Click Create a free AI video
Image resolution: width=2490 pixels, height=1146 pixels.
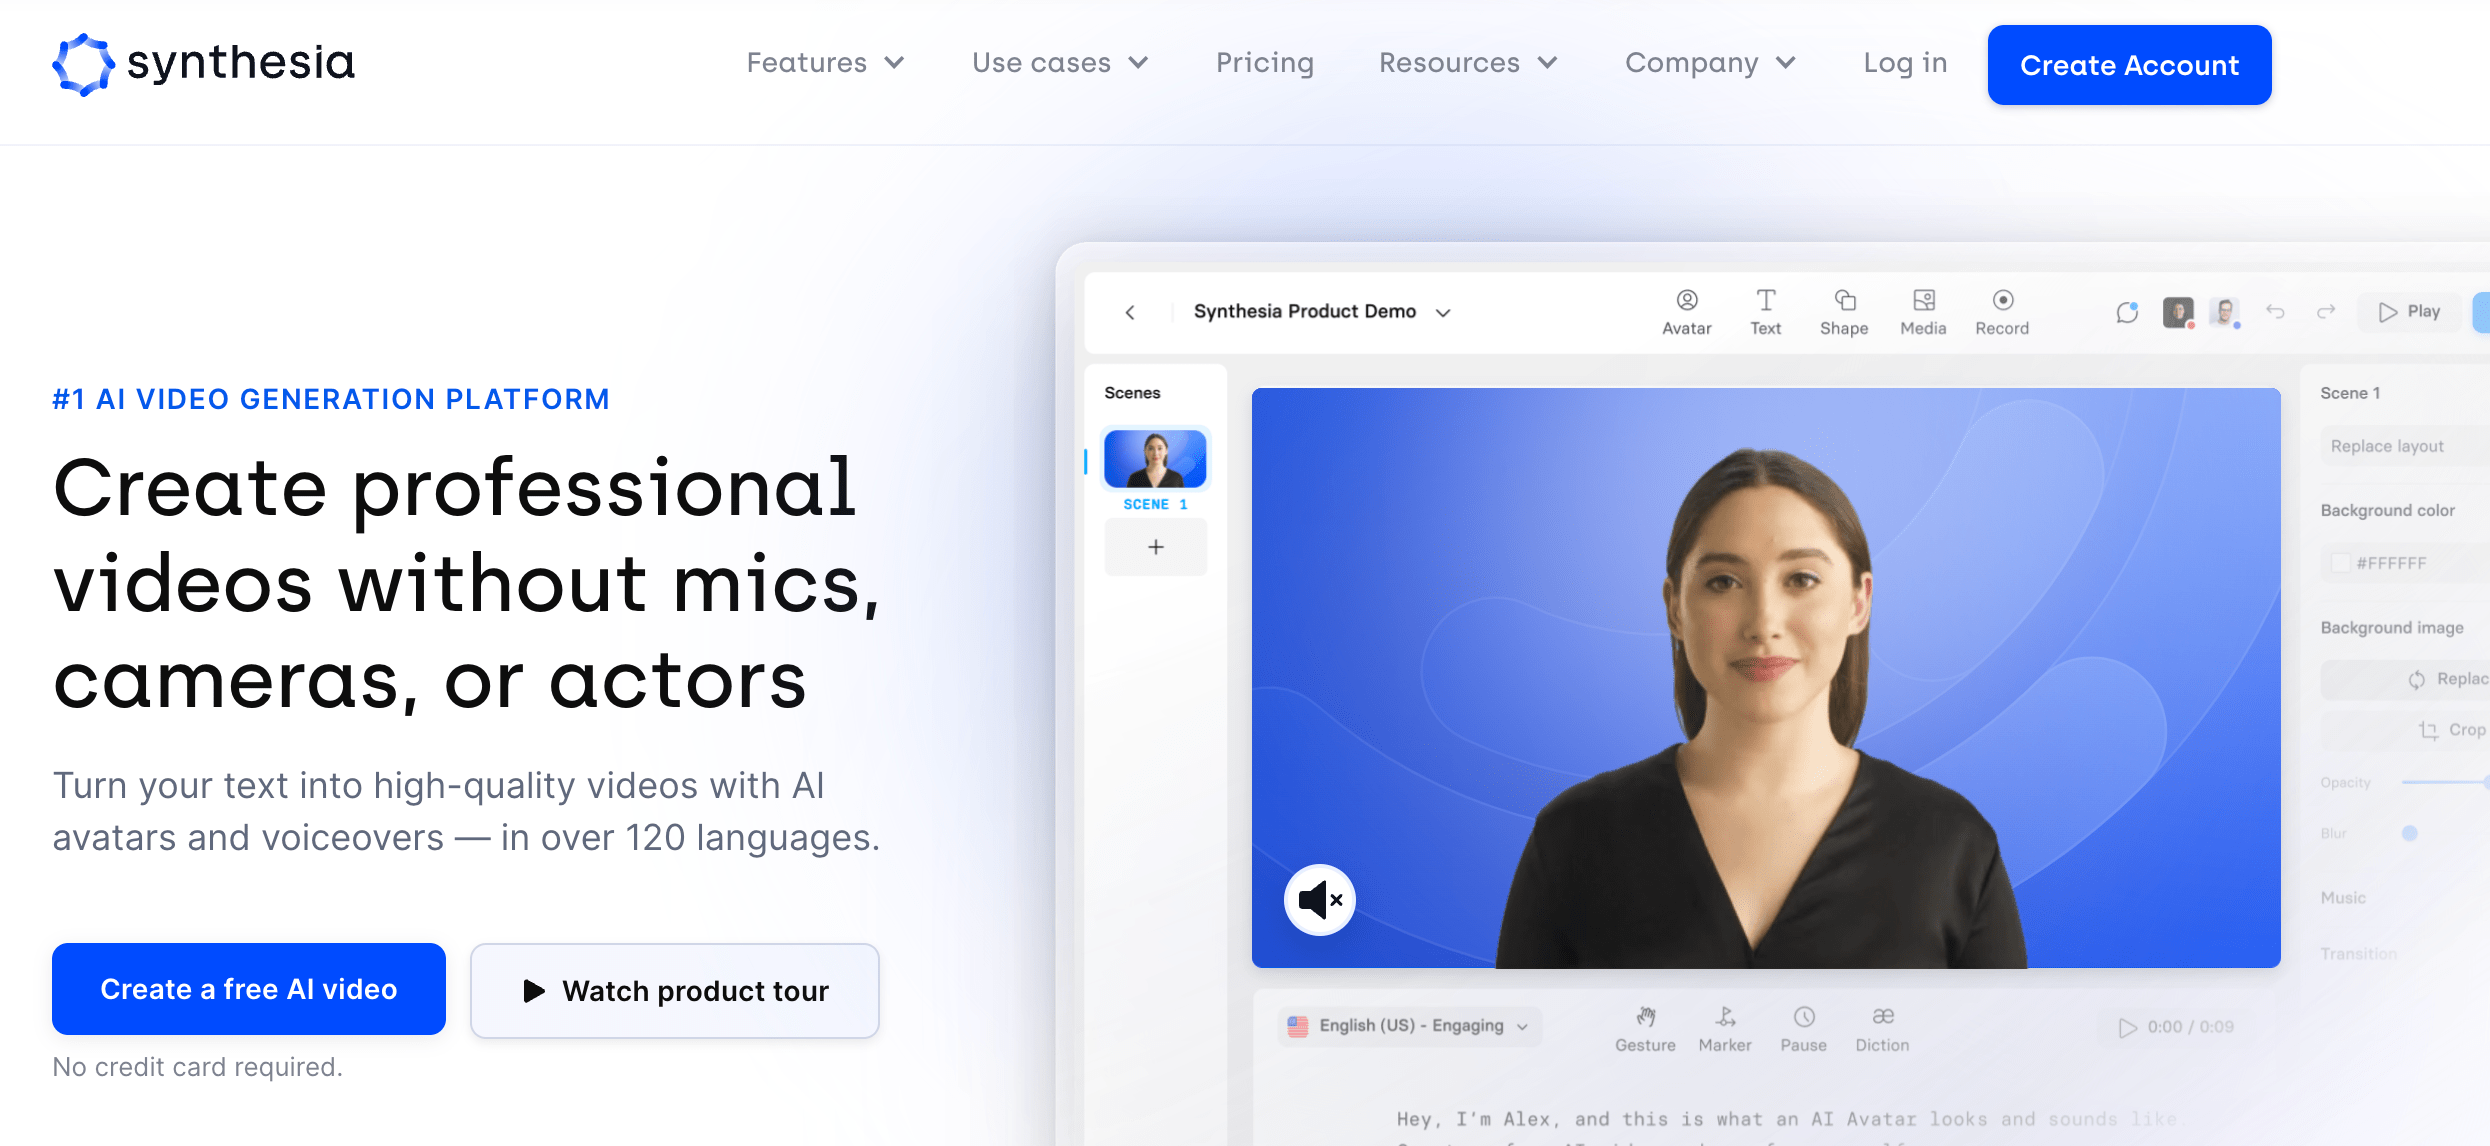[x=248, y=987]
